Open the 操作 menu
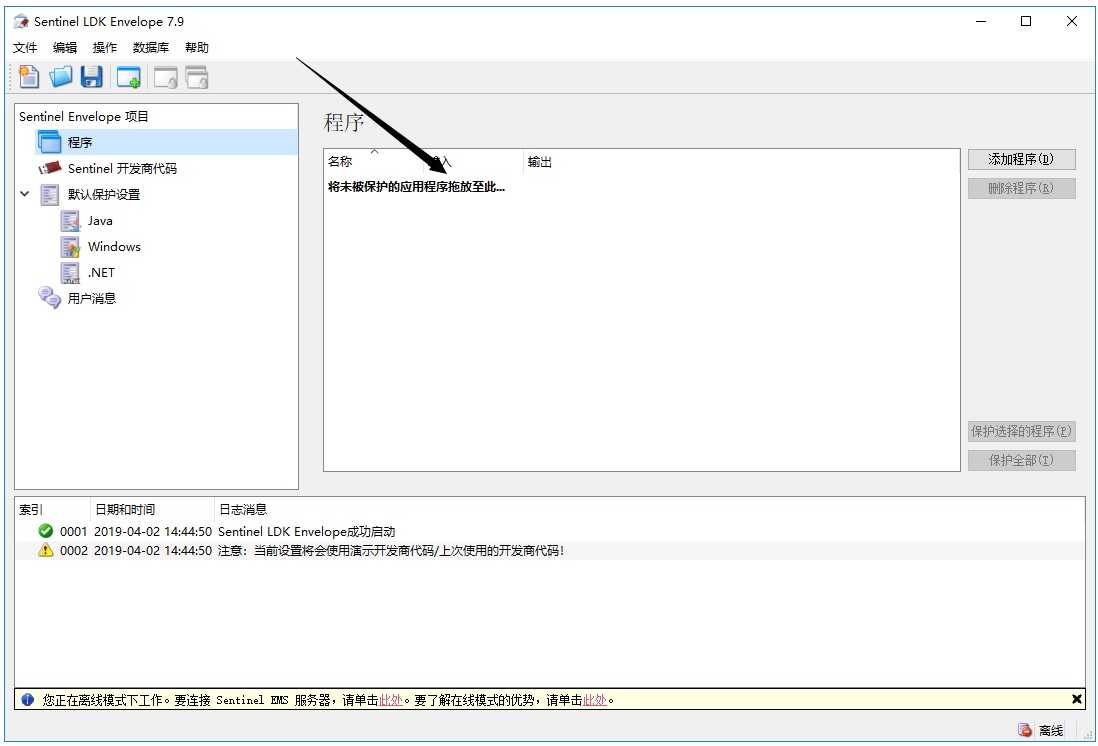 (104, 48)
